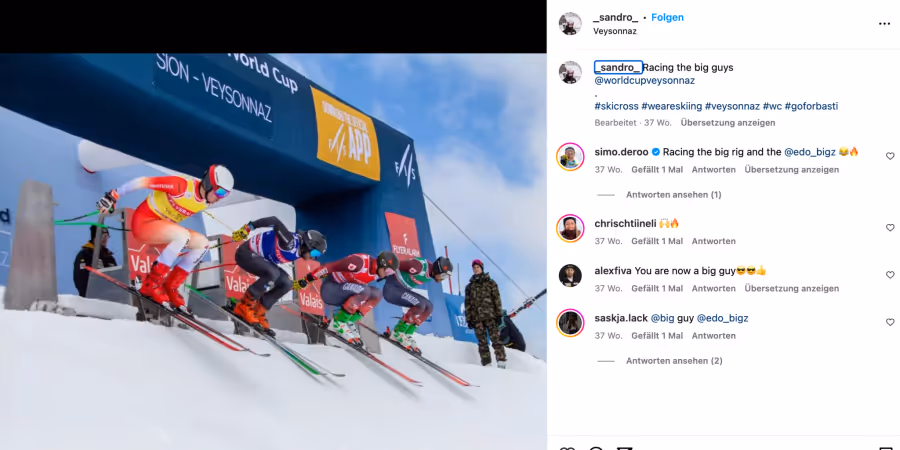Open the Veysonnaz location link

coord(615,32)
